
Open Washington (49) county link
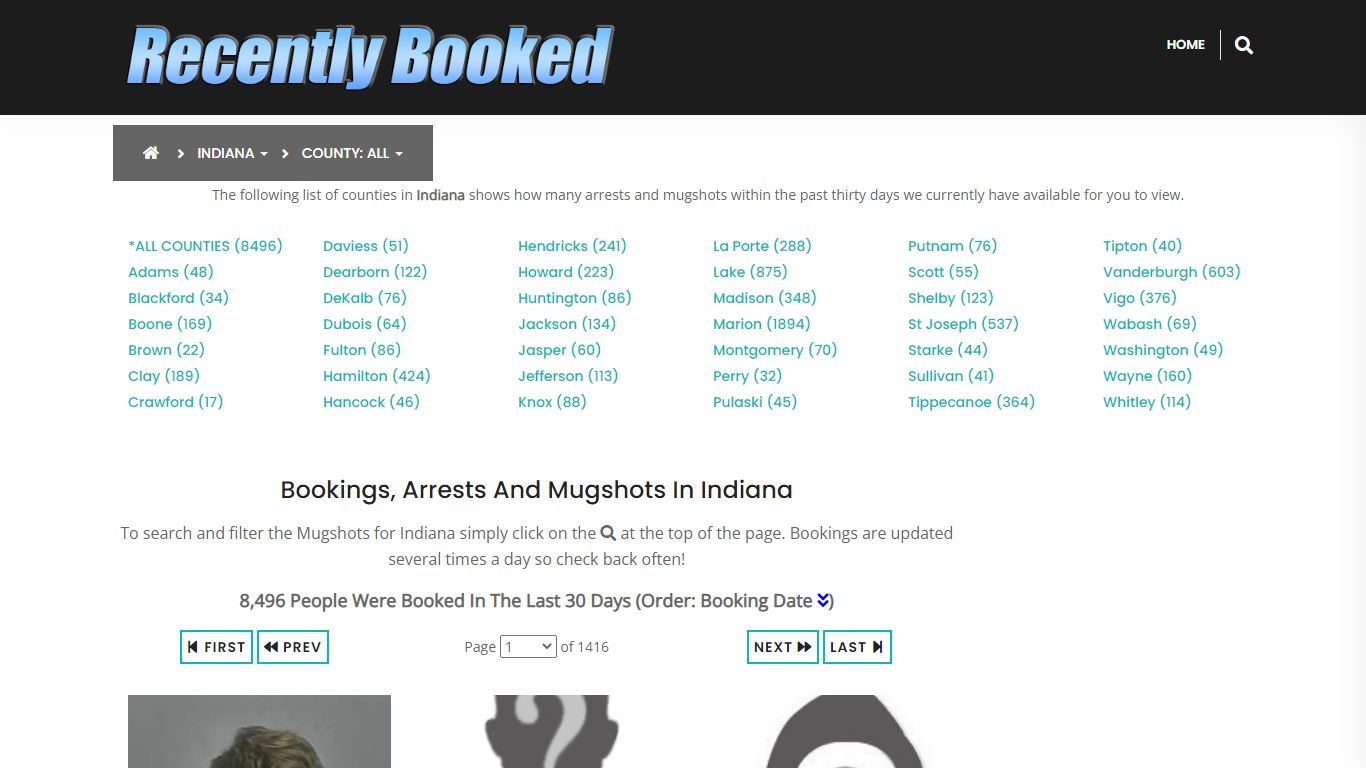pos(1163,350)
